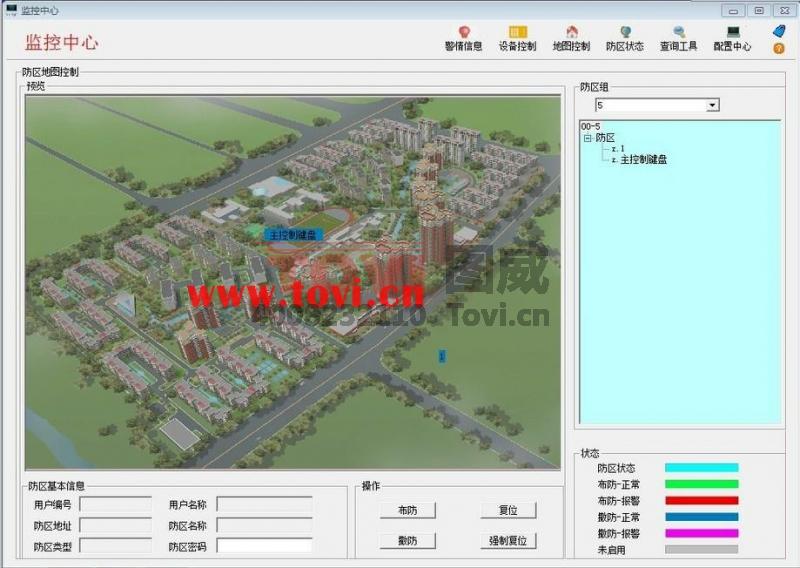Click the red 布防-报警 color swatch
The image size is (800, 568).
click(701, 500)
